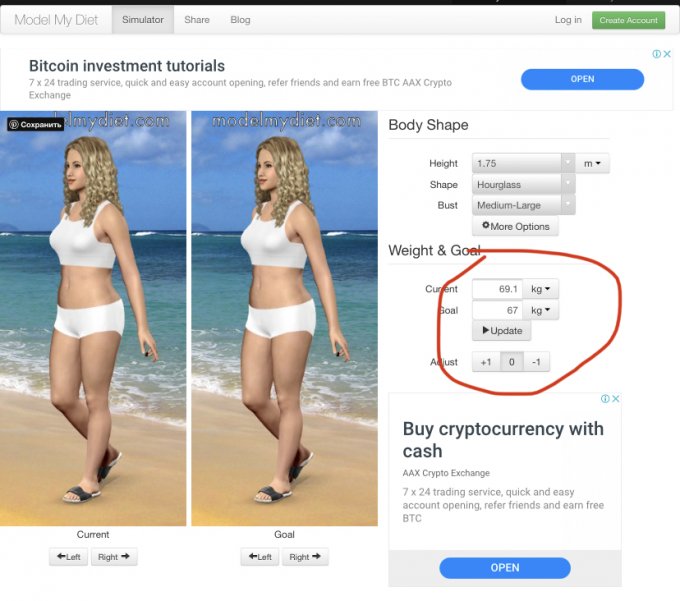This screenshot has width=680, height=601.
Task: Open More Options with gear icon
Action: [x=515, y=226]
